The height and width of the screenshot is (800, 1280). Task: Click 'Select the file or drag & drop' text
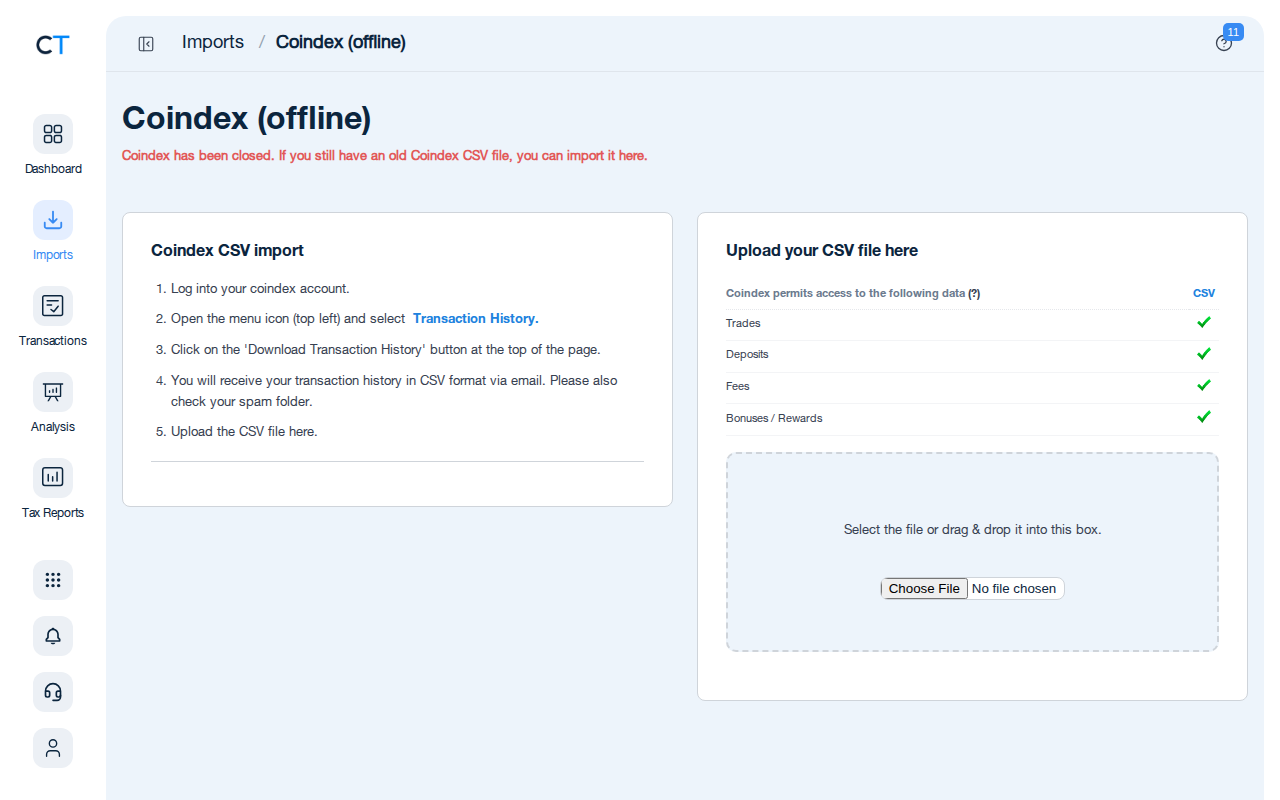(x=972, y=529)
